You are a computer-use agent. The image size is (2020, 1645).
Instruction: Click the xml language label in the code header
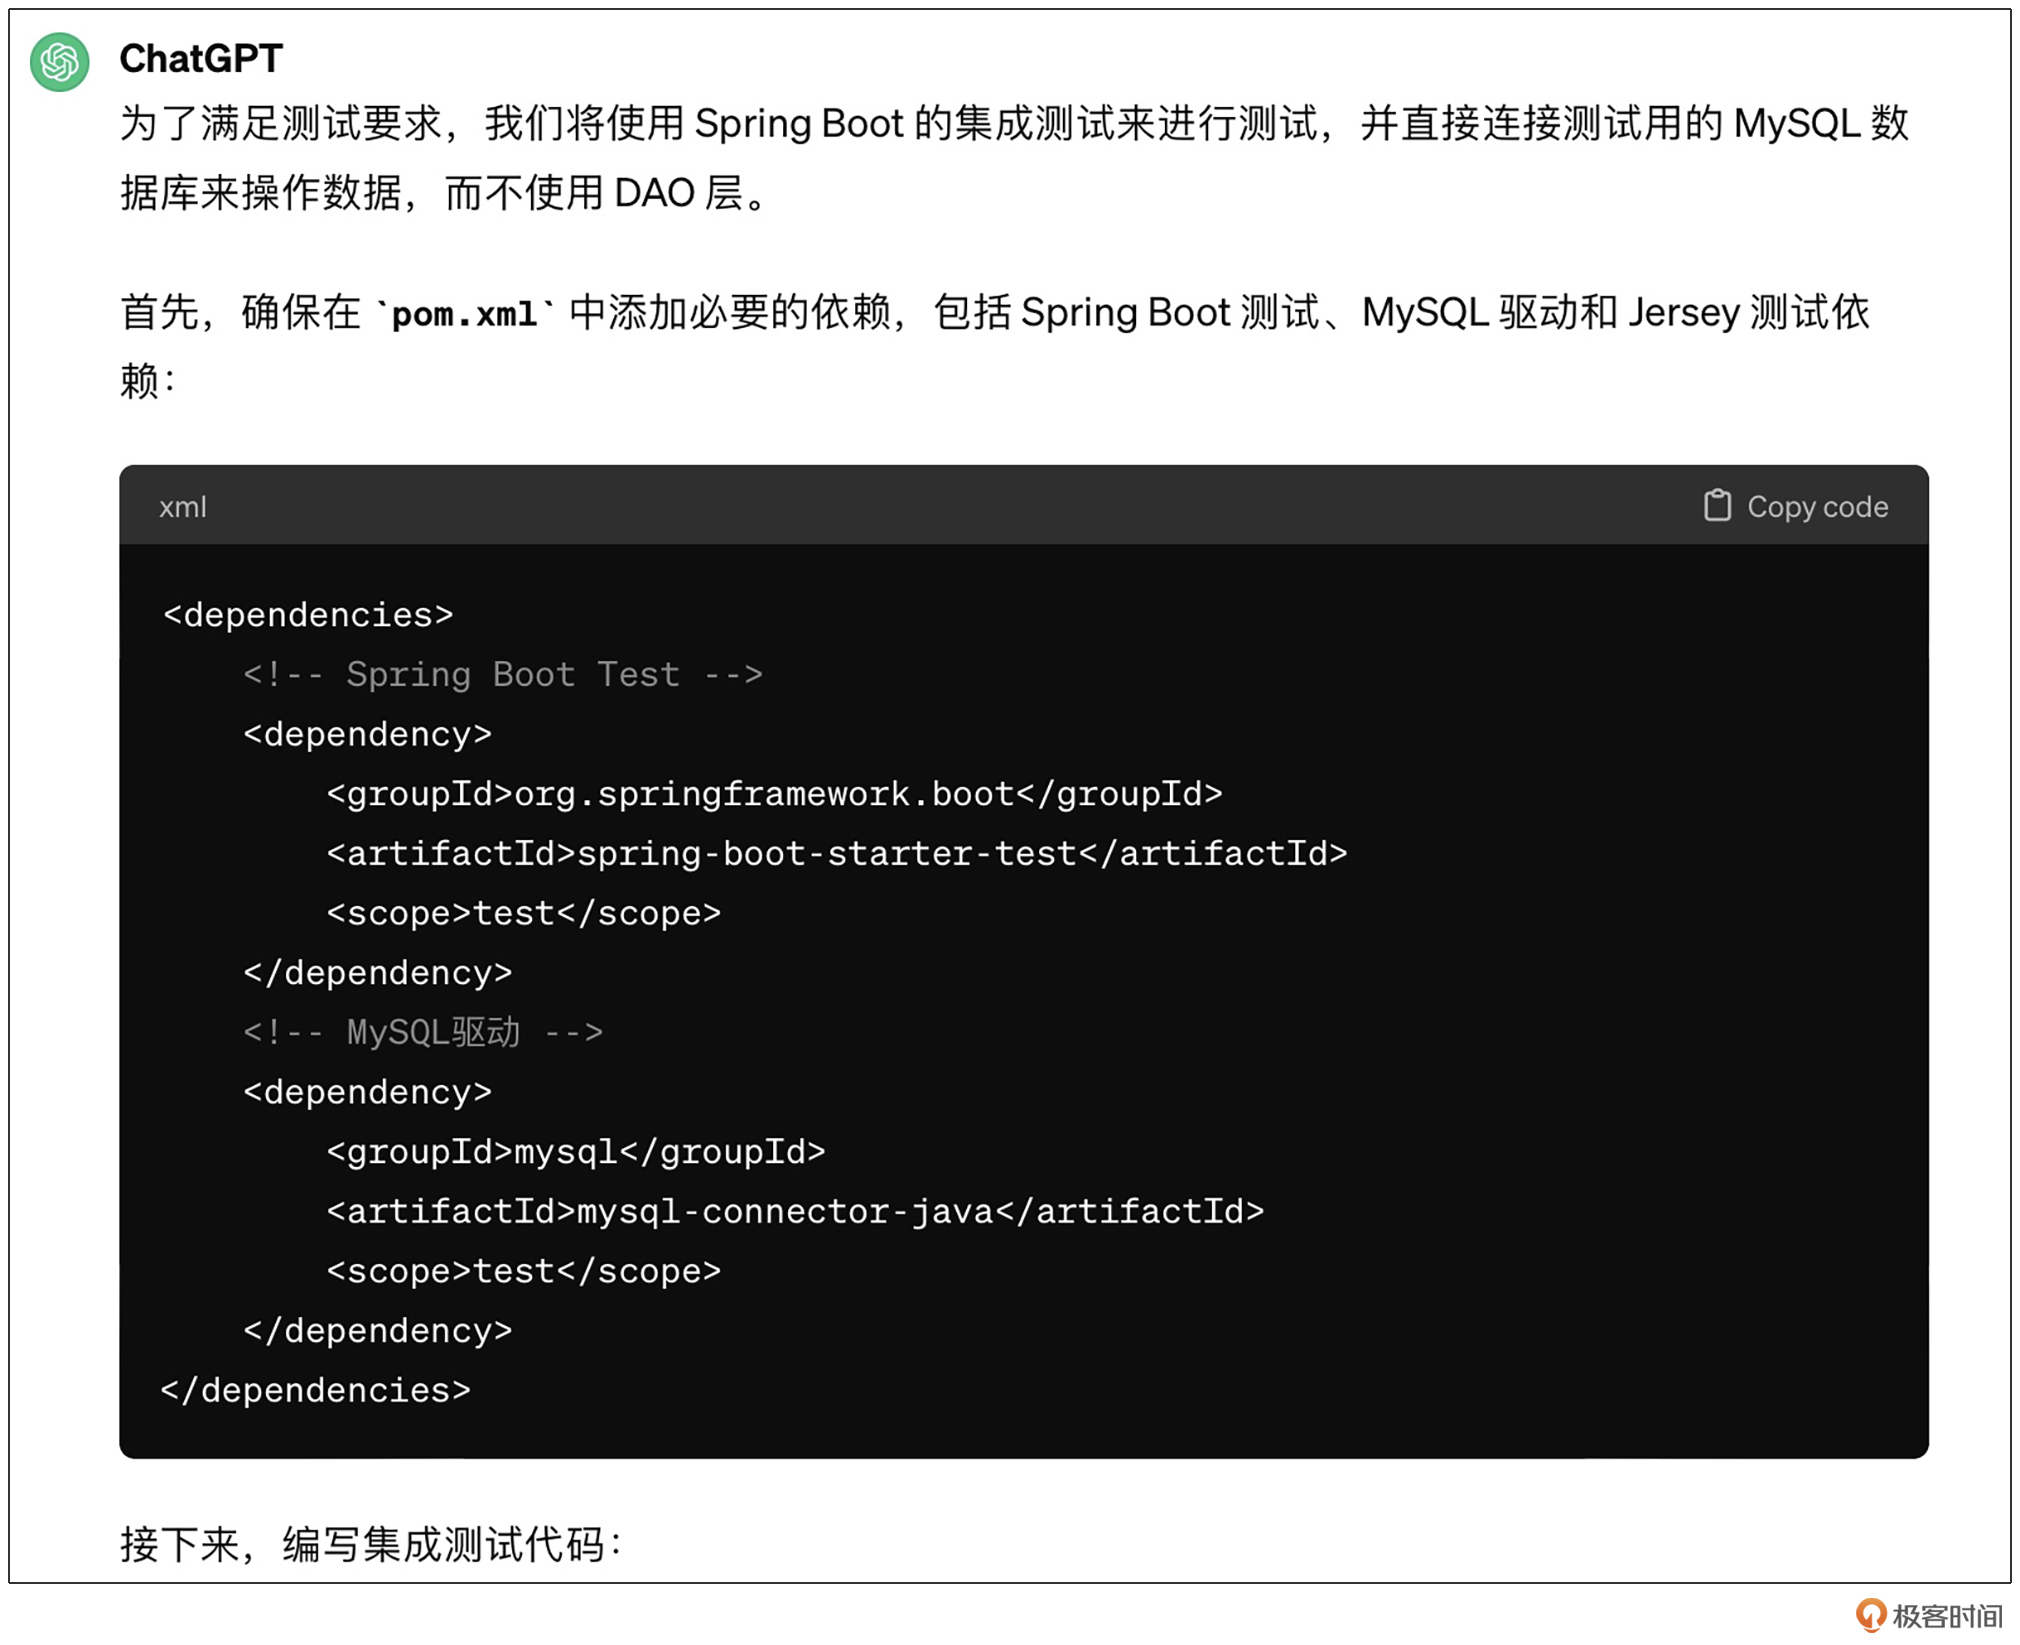(x=182, y=507)
